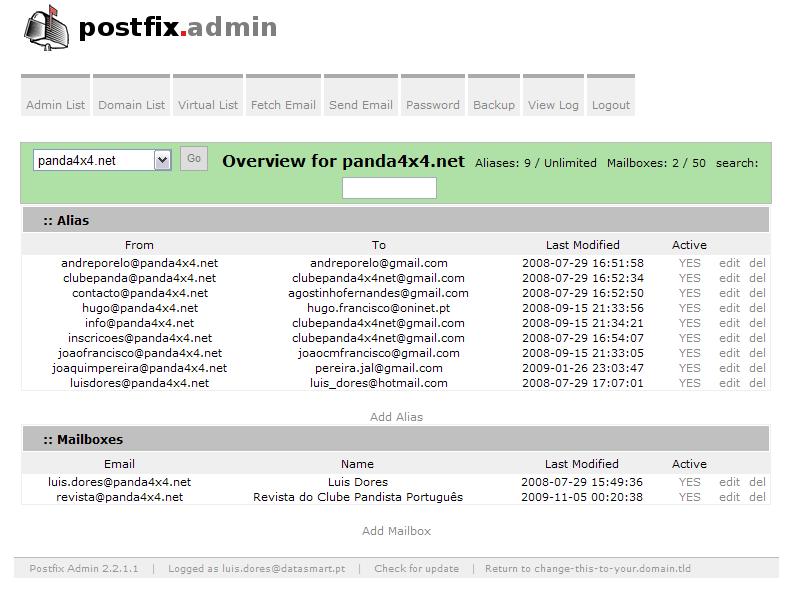Image resolution: width=797 pixels, height=594 pixels.
Task: Delete the luis.dores@panda4x4.net mailbox
Action: click(757, 482)
